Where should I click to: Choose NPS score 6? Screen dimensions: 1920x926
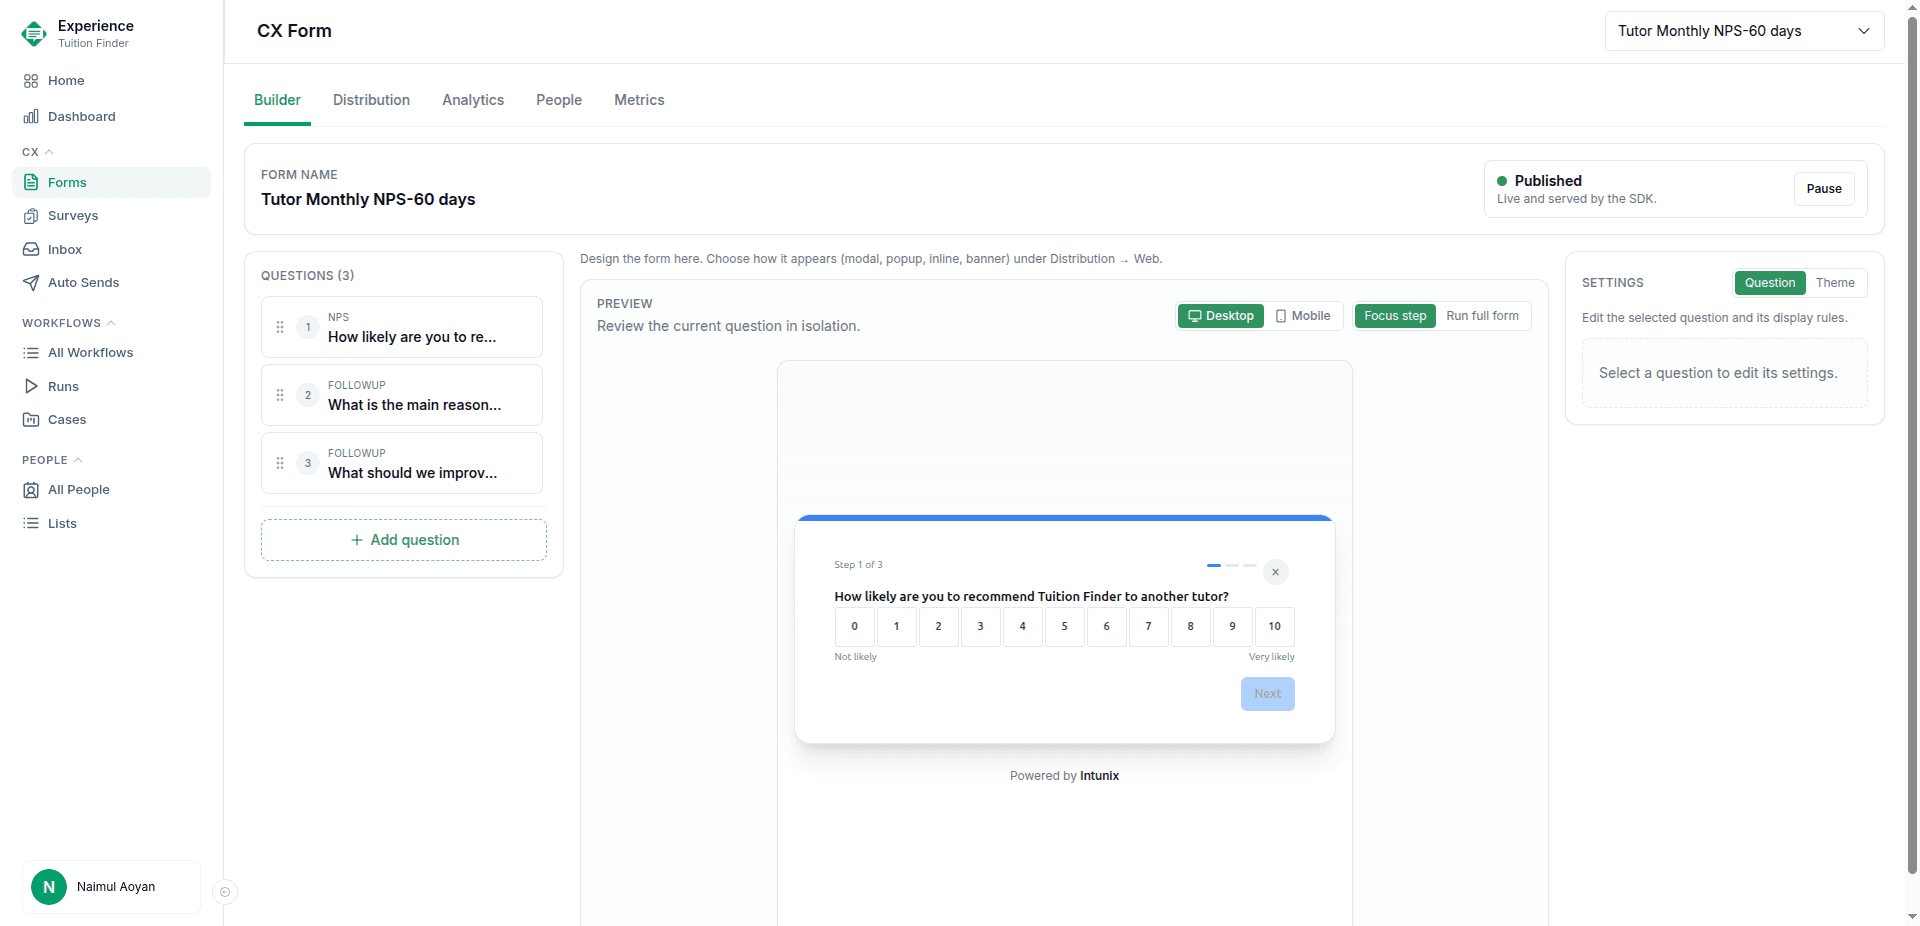pos(1107,627)
